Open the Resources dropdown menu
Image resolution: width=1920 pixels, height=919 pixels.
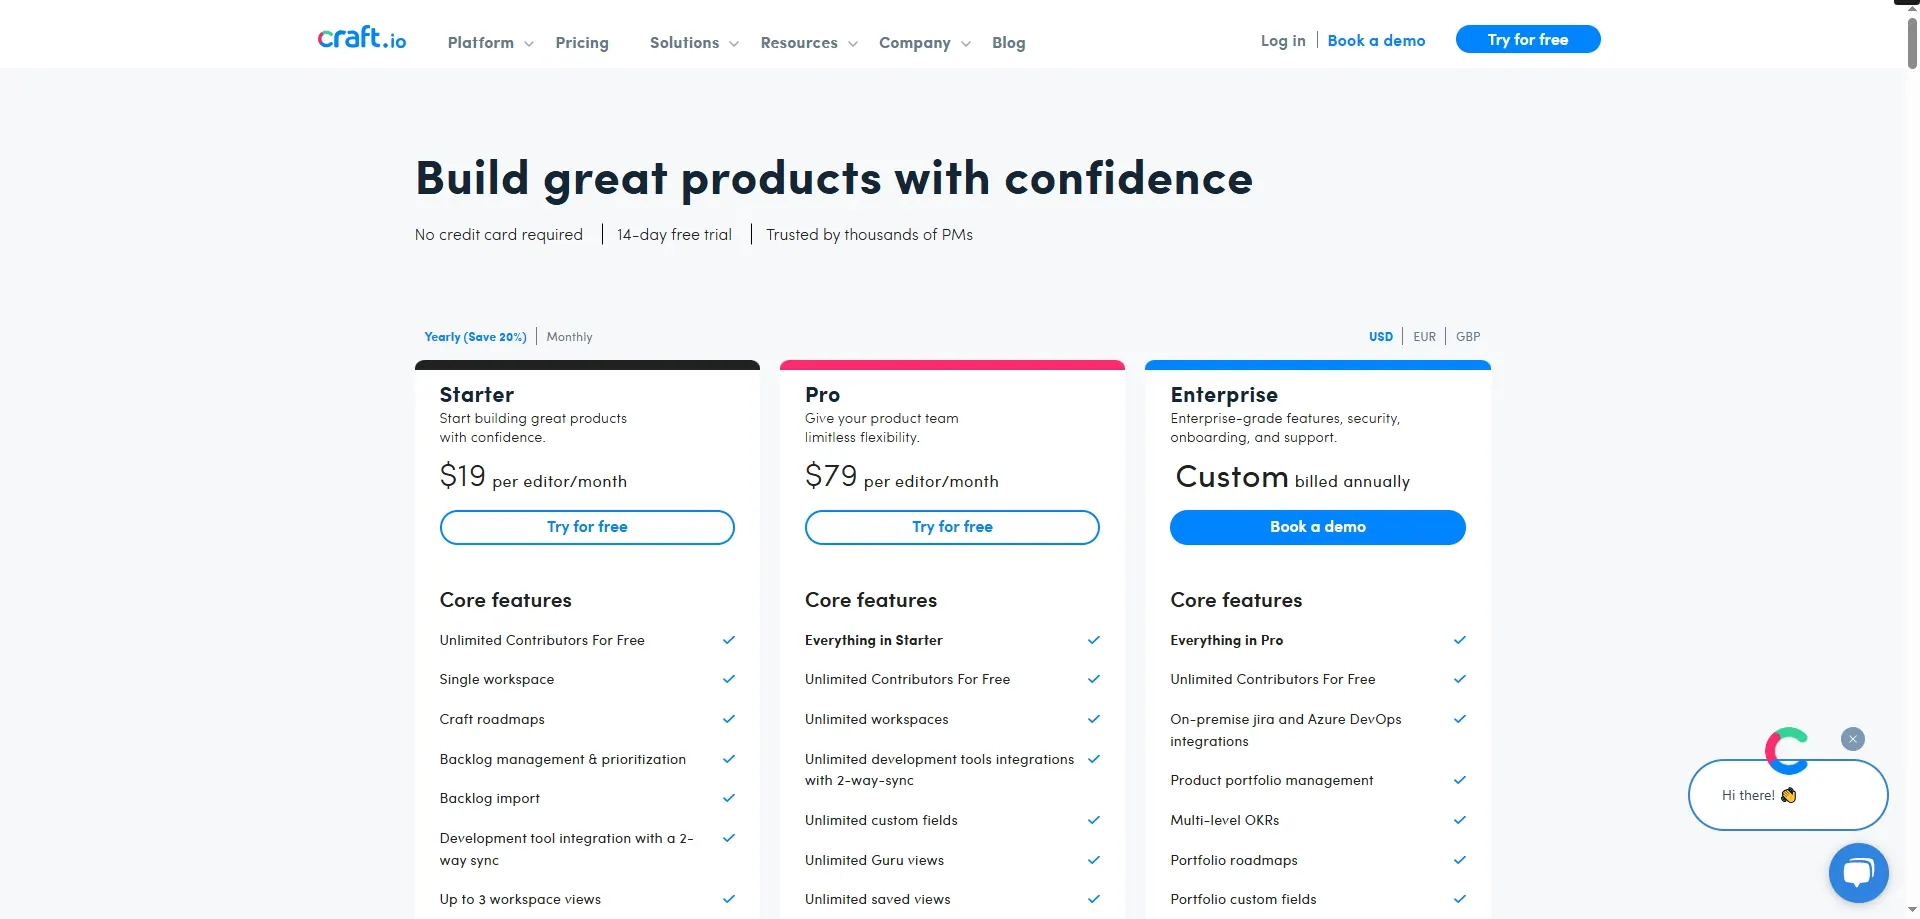pos(808,43)
